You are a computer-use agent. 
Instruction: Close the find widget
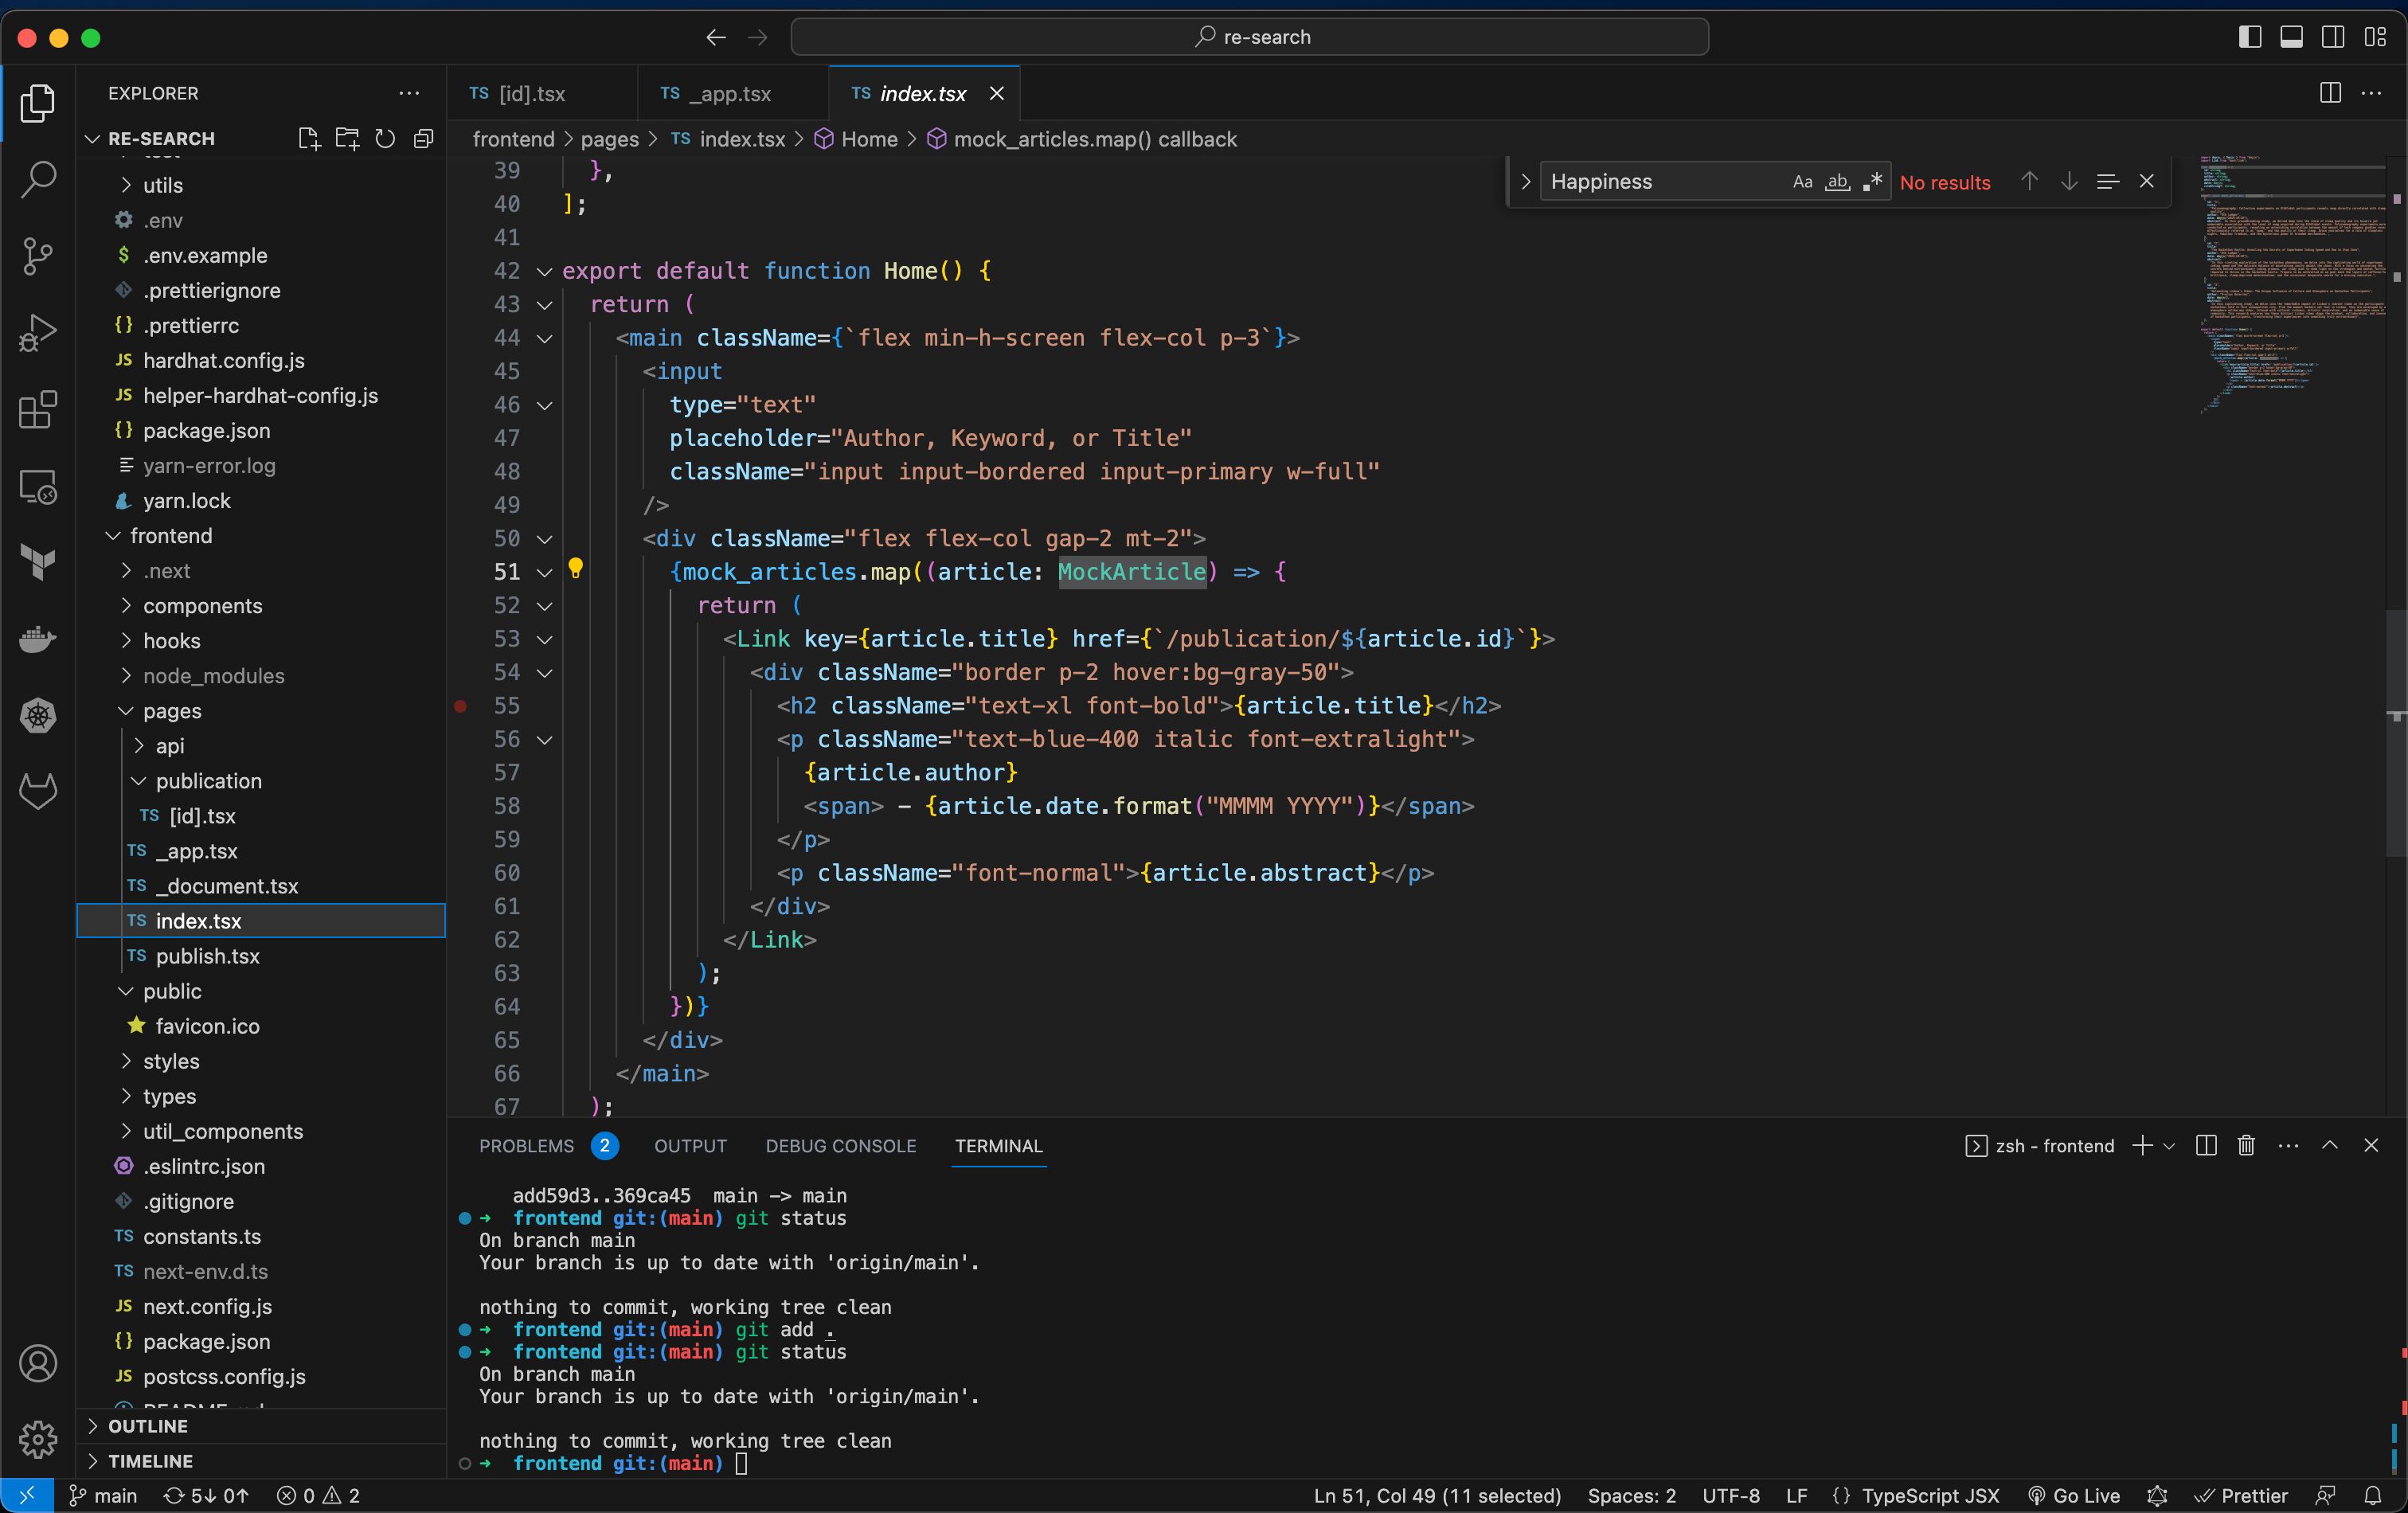tap(2146, 181)
